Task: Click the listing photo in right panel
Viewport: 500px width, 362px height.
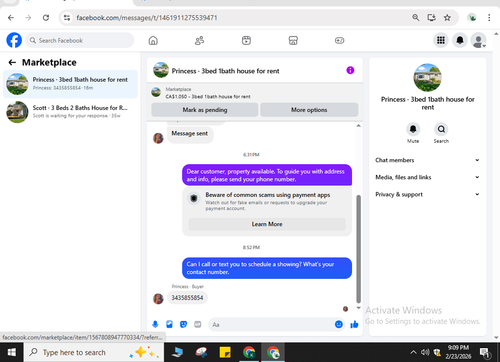Action: point(427,78)
